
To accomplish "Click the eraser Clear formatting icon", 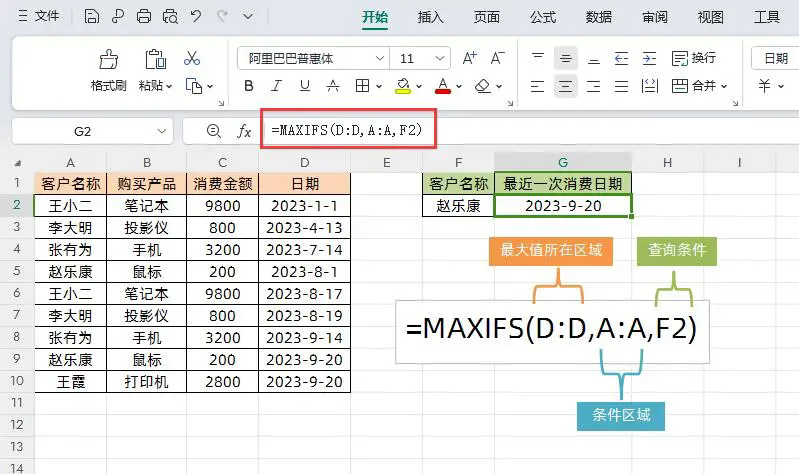I will click(x=482, y=86).
